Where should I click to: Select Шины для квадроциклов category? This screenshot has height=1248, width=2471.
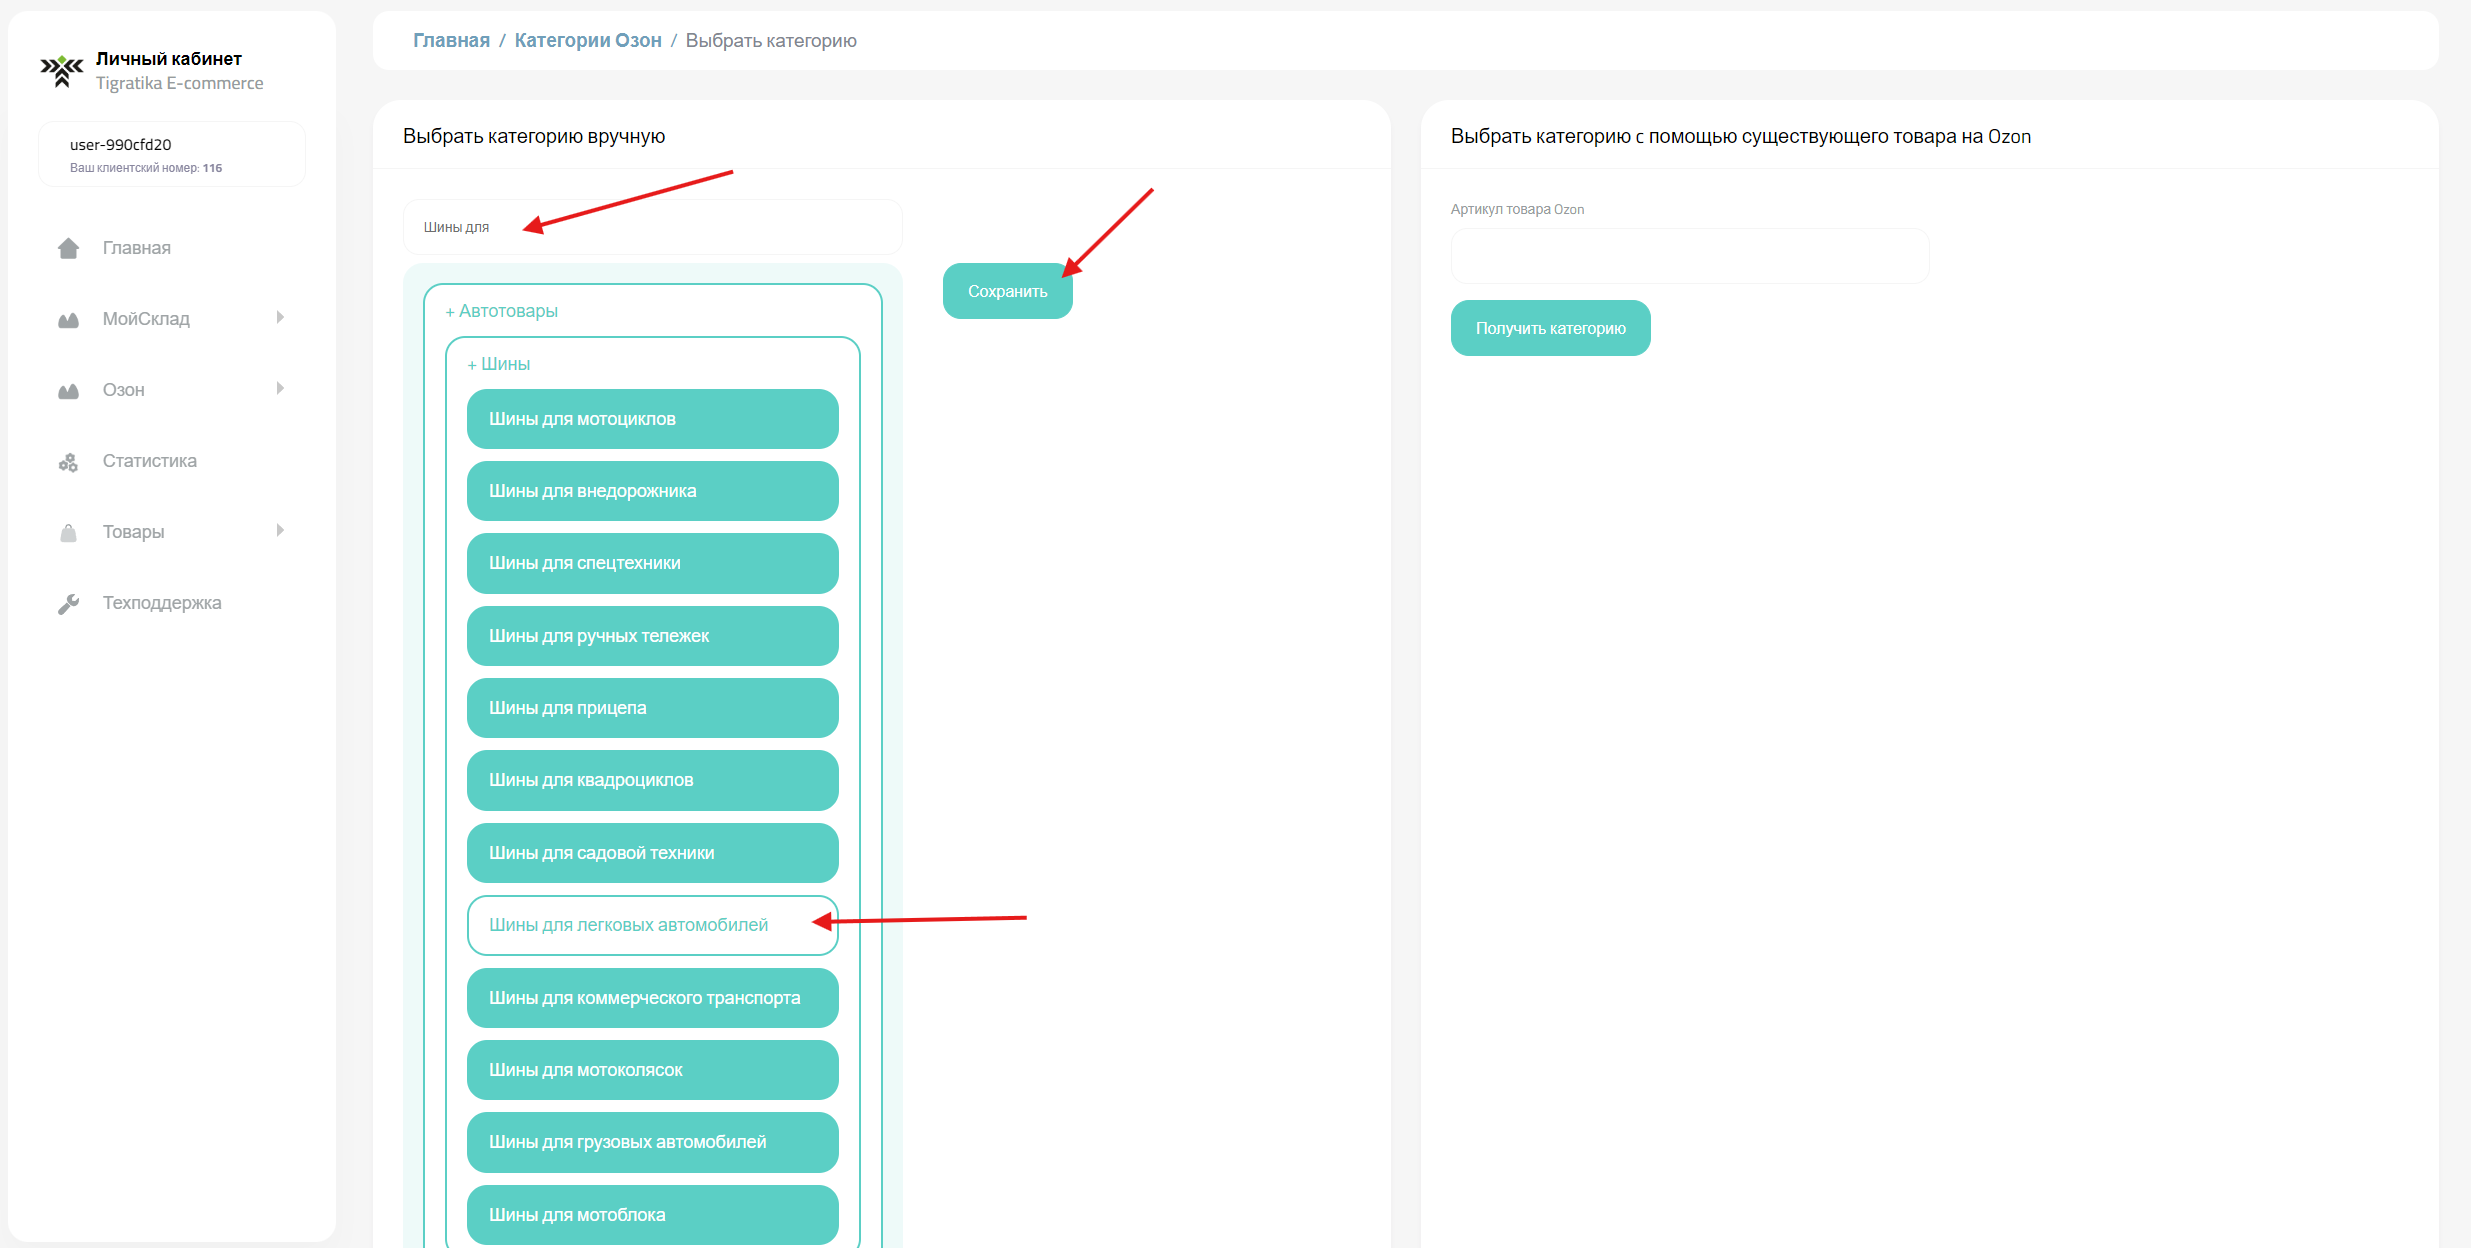click(x=653, y=780)
